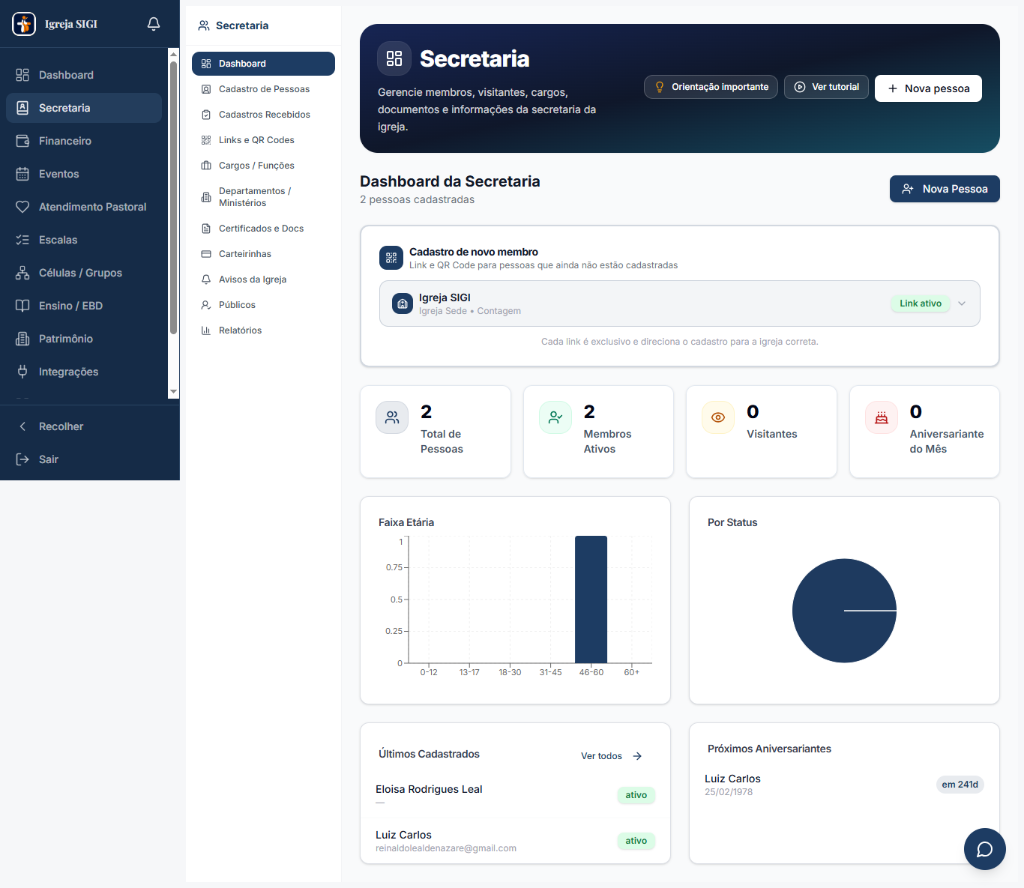Open Carteirinhas submenu item
This screenshot has height=888, width=1024.
click(x=263, y=254)
